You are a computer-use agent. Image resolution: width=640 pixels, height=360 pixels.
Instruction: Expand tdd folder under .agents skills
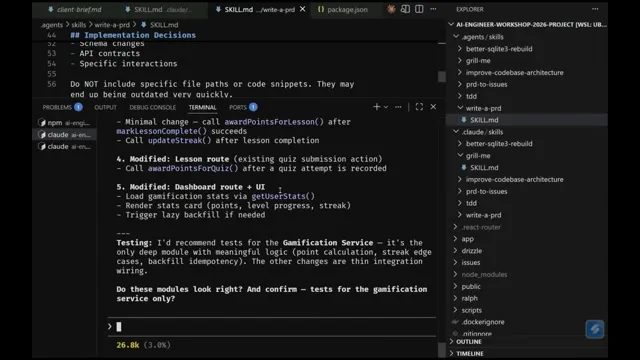coord(527,96)
